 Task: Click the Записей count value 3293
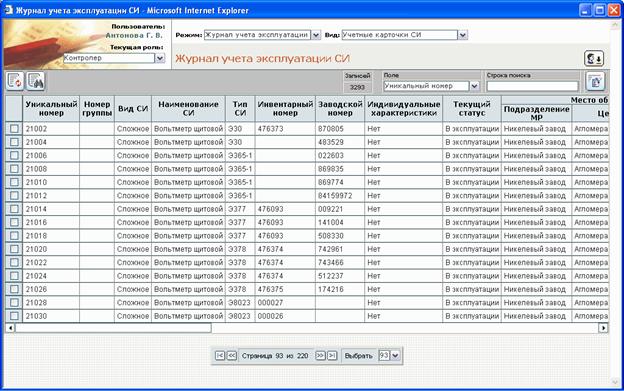(x=357, y=87)
